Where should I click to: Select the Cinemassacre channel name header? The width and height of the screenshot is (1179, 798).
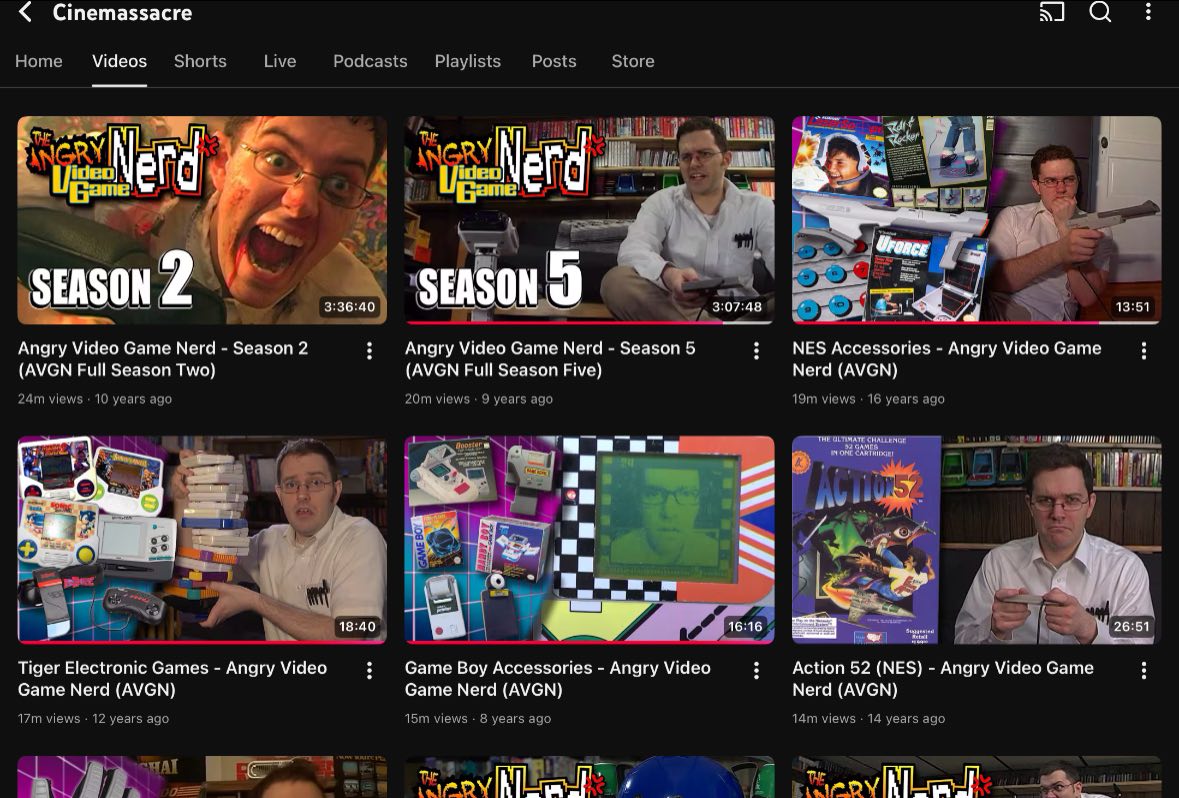(122, 12)
